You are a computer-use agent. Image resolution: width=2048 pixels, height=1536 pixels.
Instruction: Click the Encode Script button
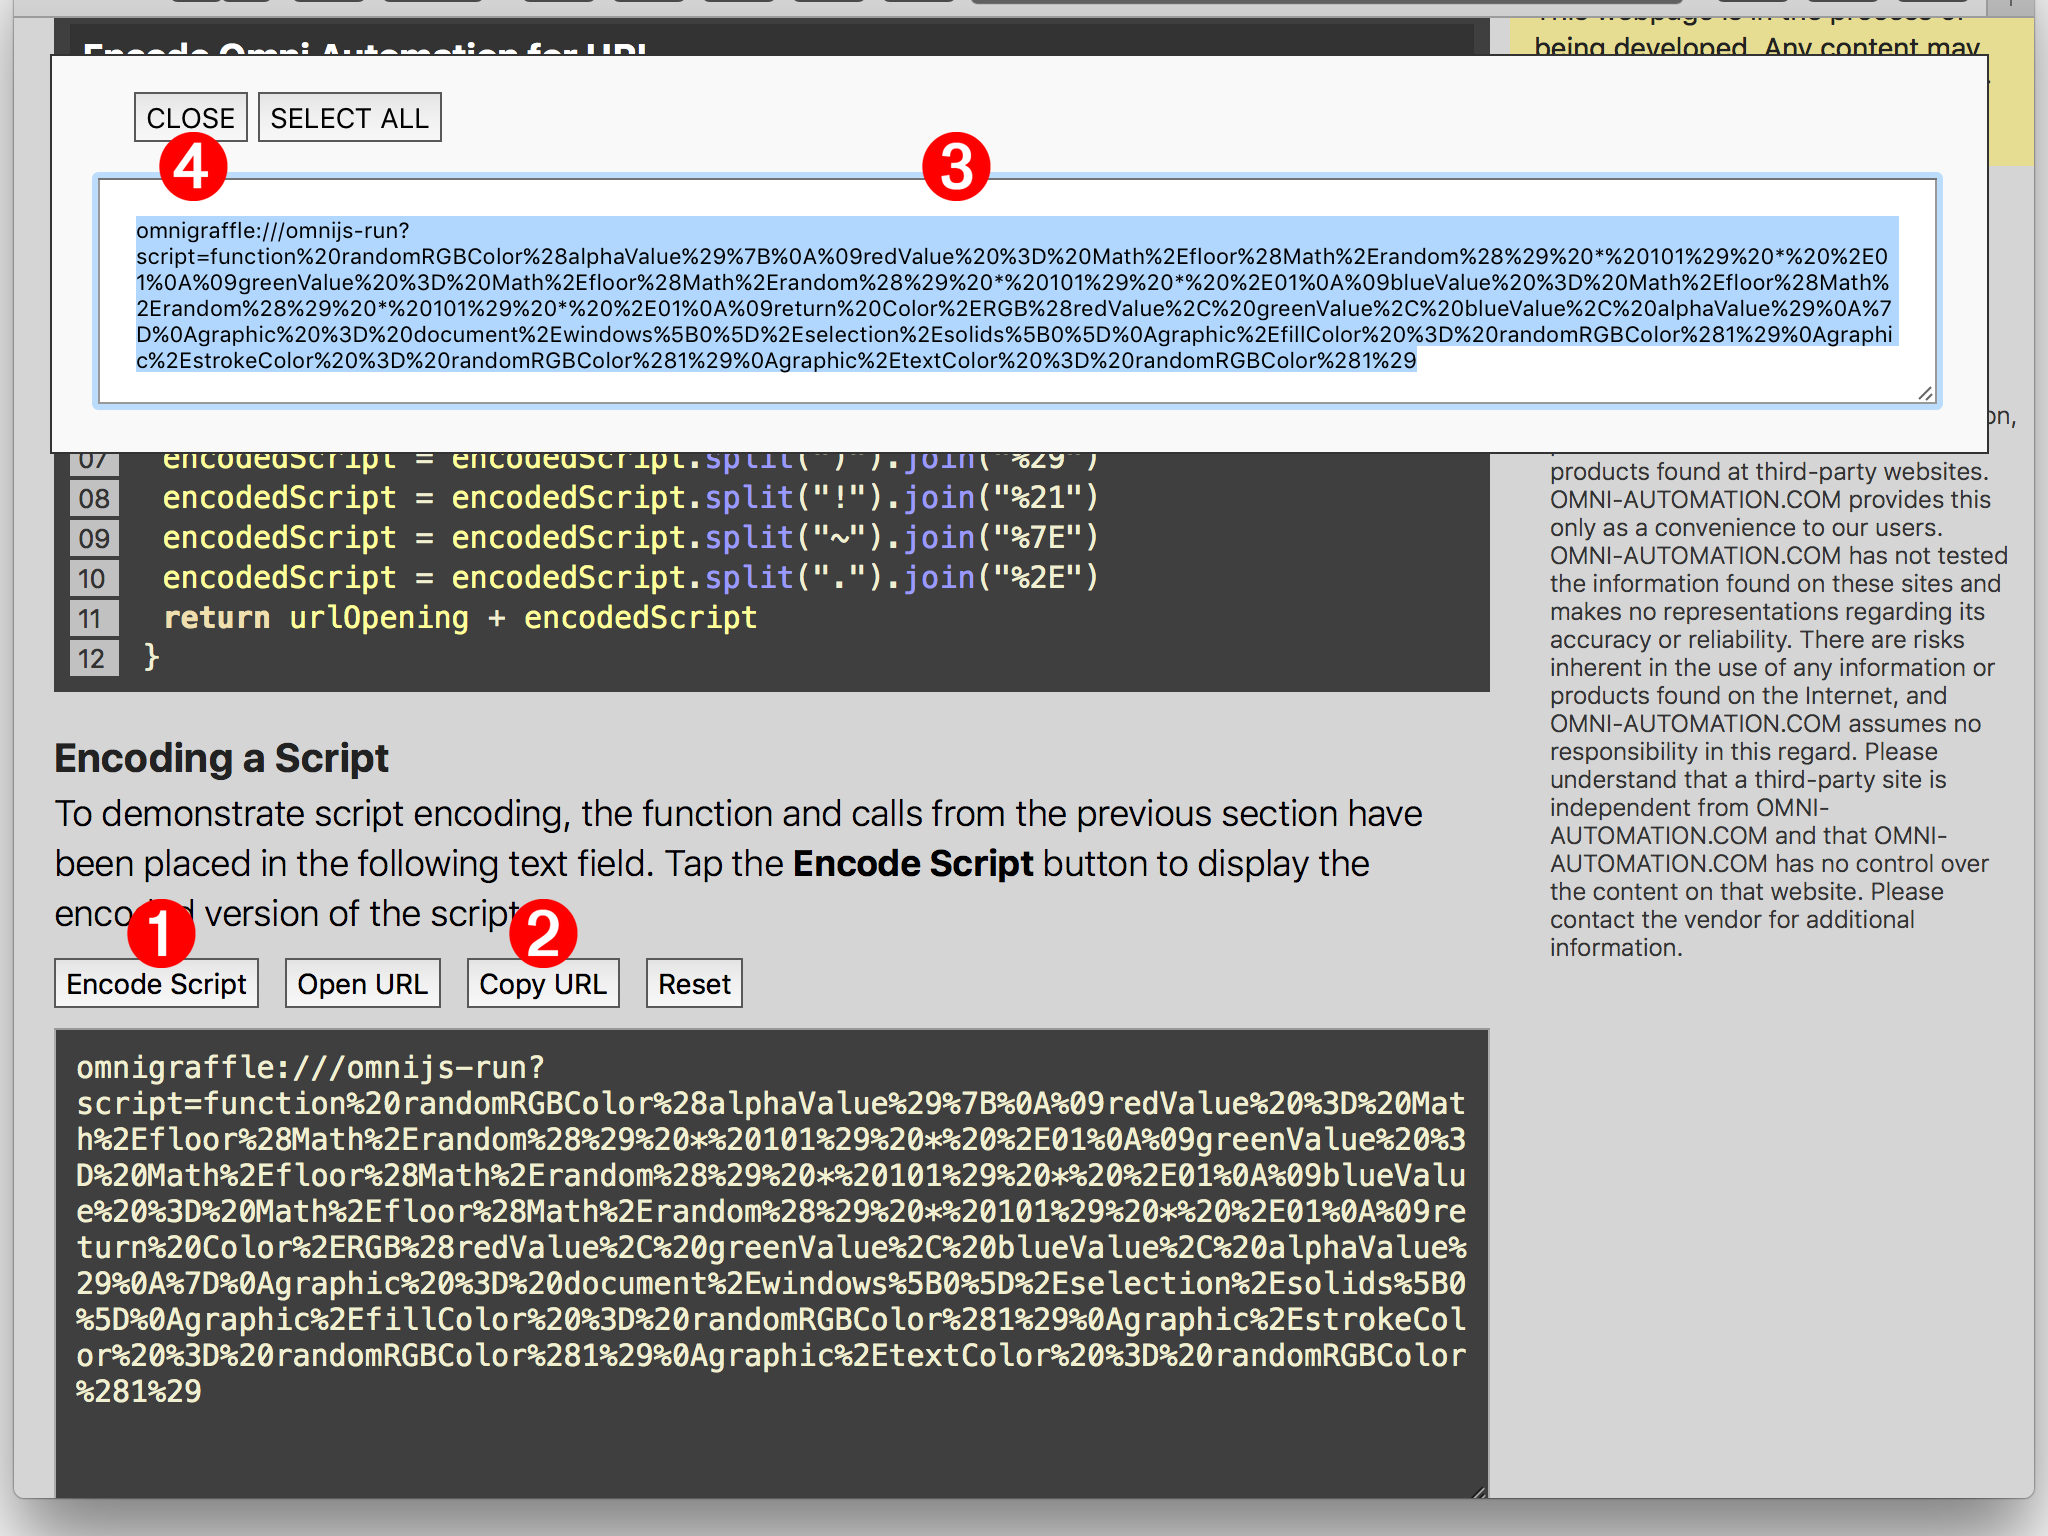[156, 984]
